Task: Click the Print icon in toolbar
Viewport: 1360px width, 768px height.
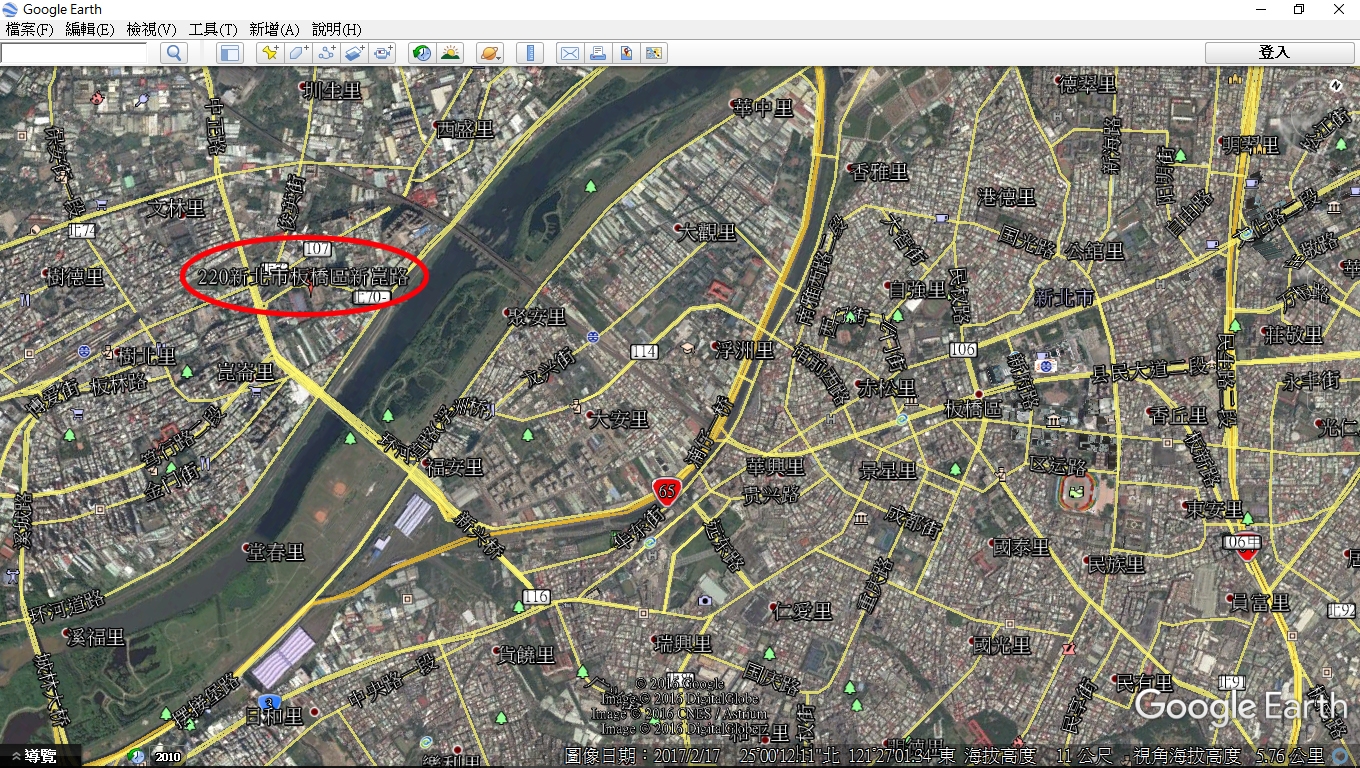Action: tap(598, 53)
